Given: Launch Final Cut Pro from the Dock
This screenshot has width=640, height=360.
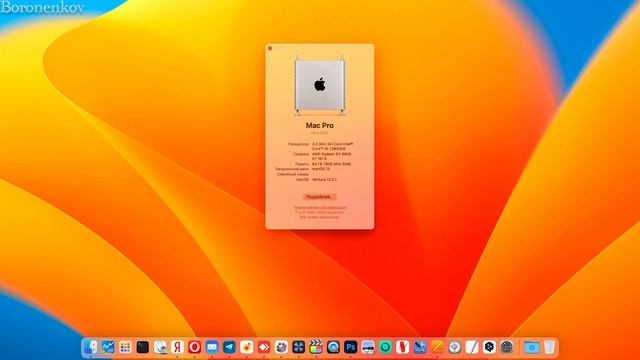Looking at the screenshot, I should tap(316, 347).
